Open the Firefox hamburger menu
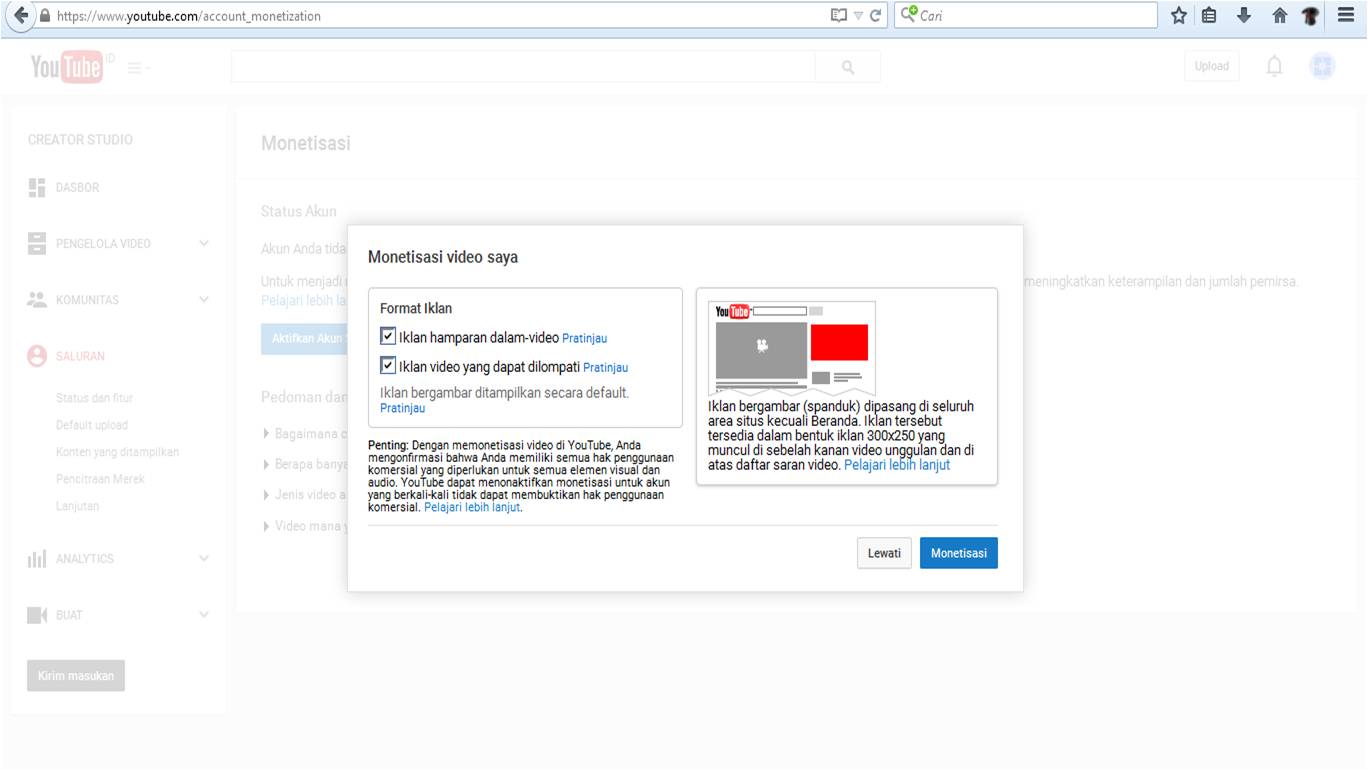This screenshot has width=1368, height=770. 1346,16
